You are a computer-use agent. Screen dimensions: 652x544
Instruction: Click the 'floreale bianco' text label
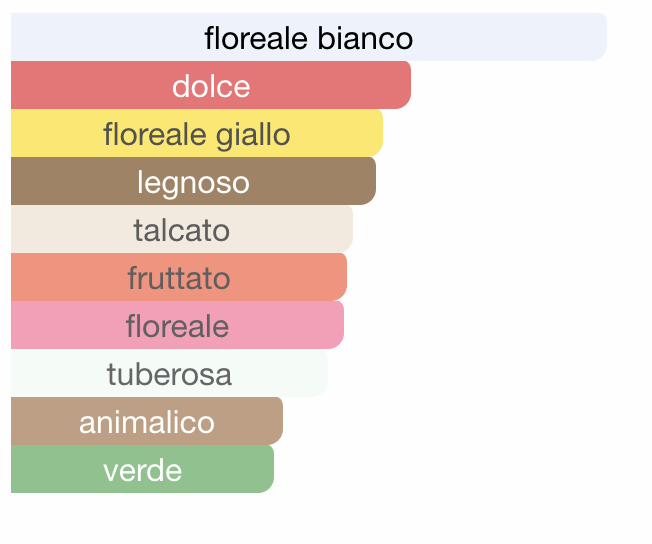tap(309, 38)
